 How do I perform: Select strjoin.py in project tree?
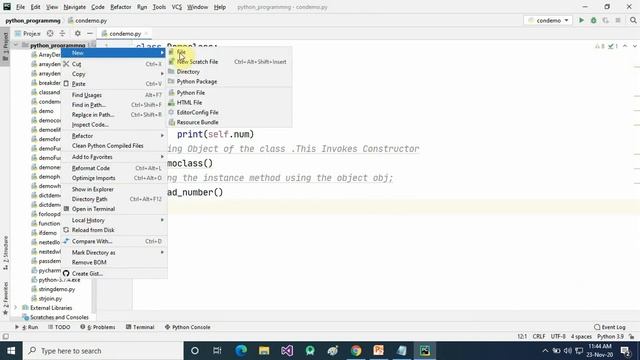tap(47, 298)
